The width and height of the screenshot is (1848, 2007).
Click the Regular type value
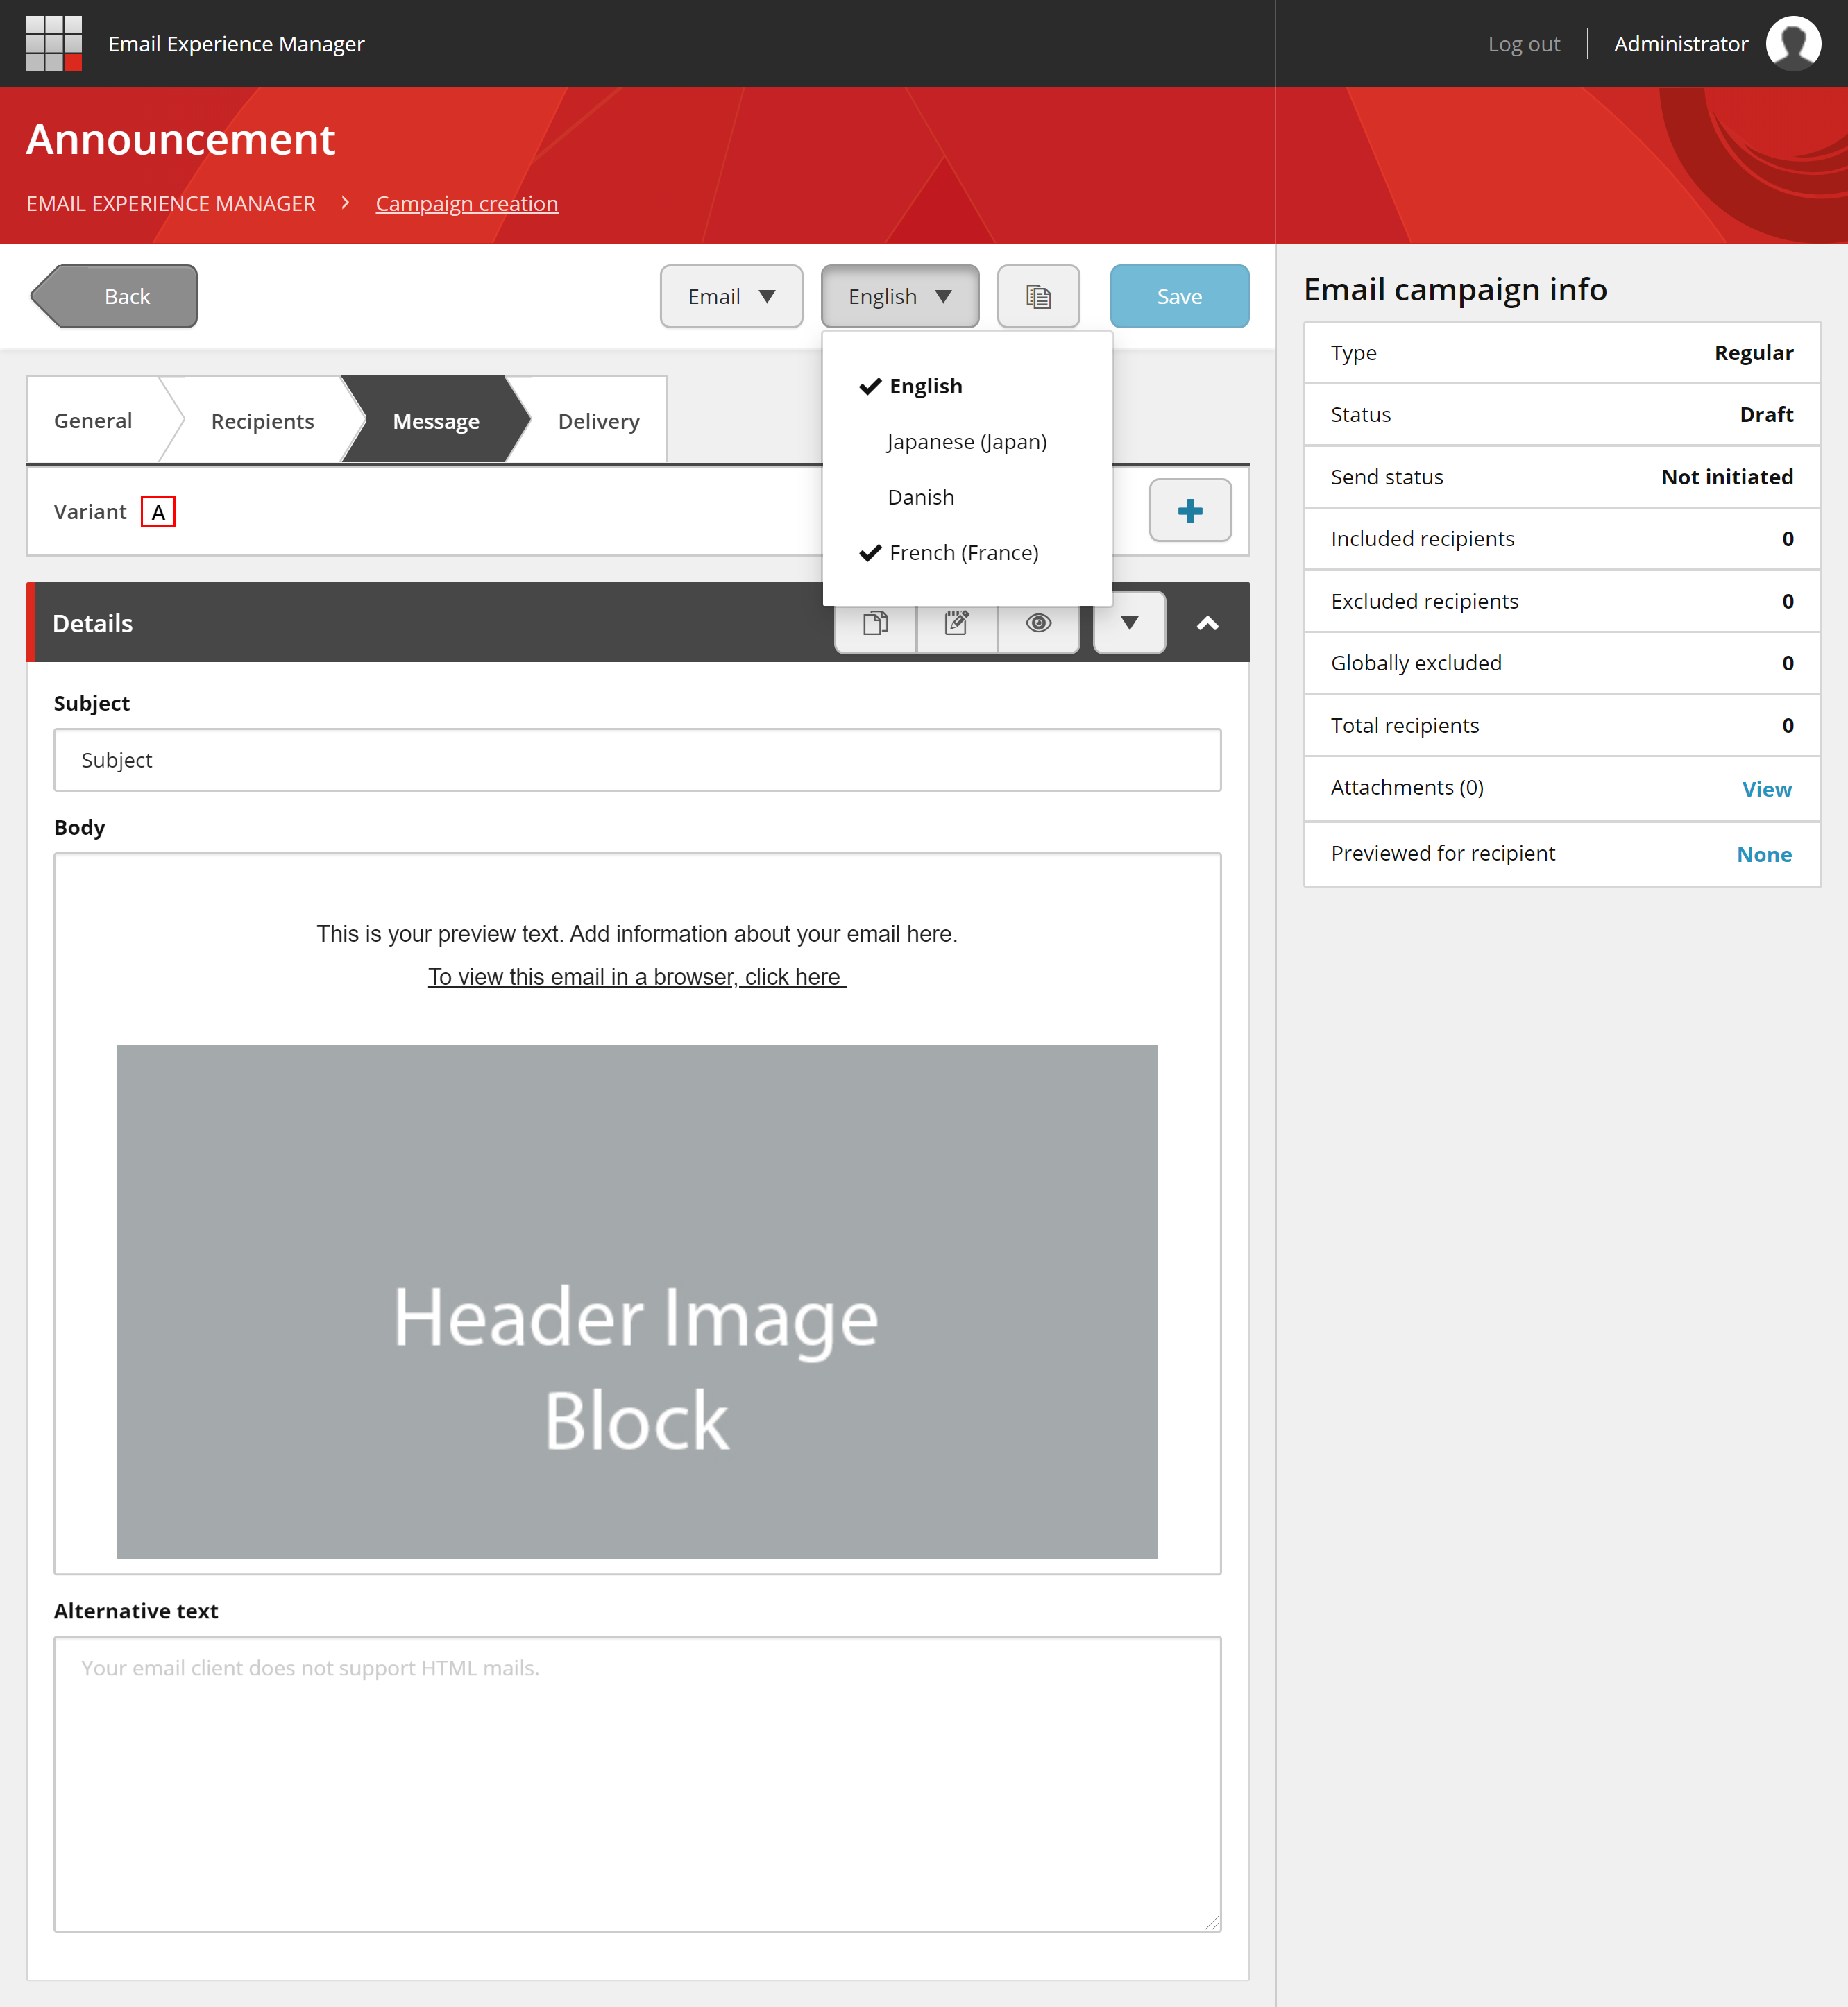[1753, 353]
